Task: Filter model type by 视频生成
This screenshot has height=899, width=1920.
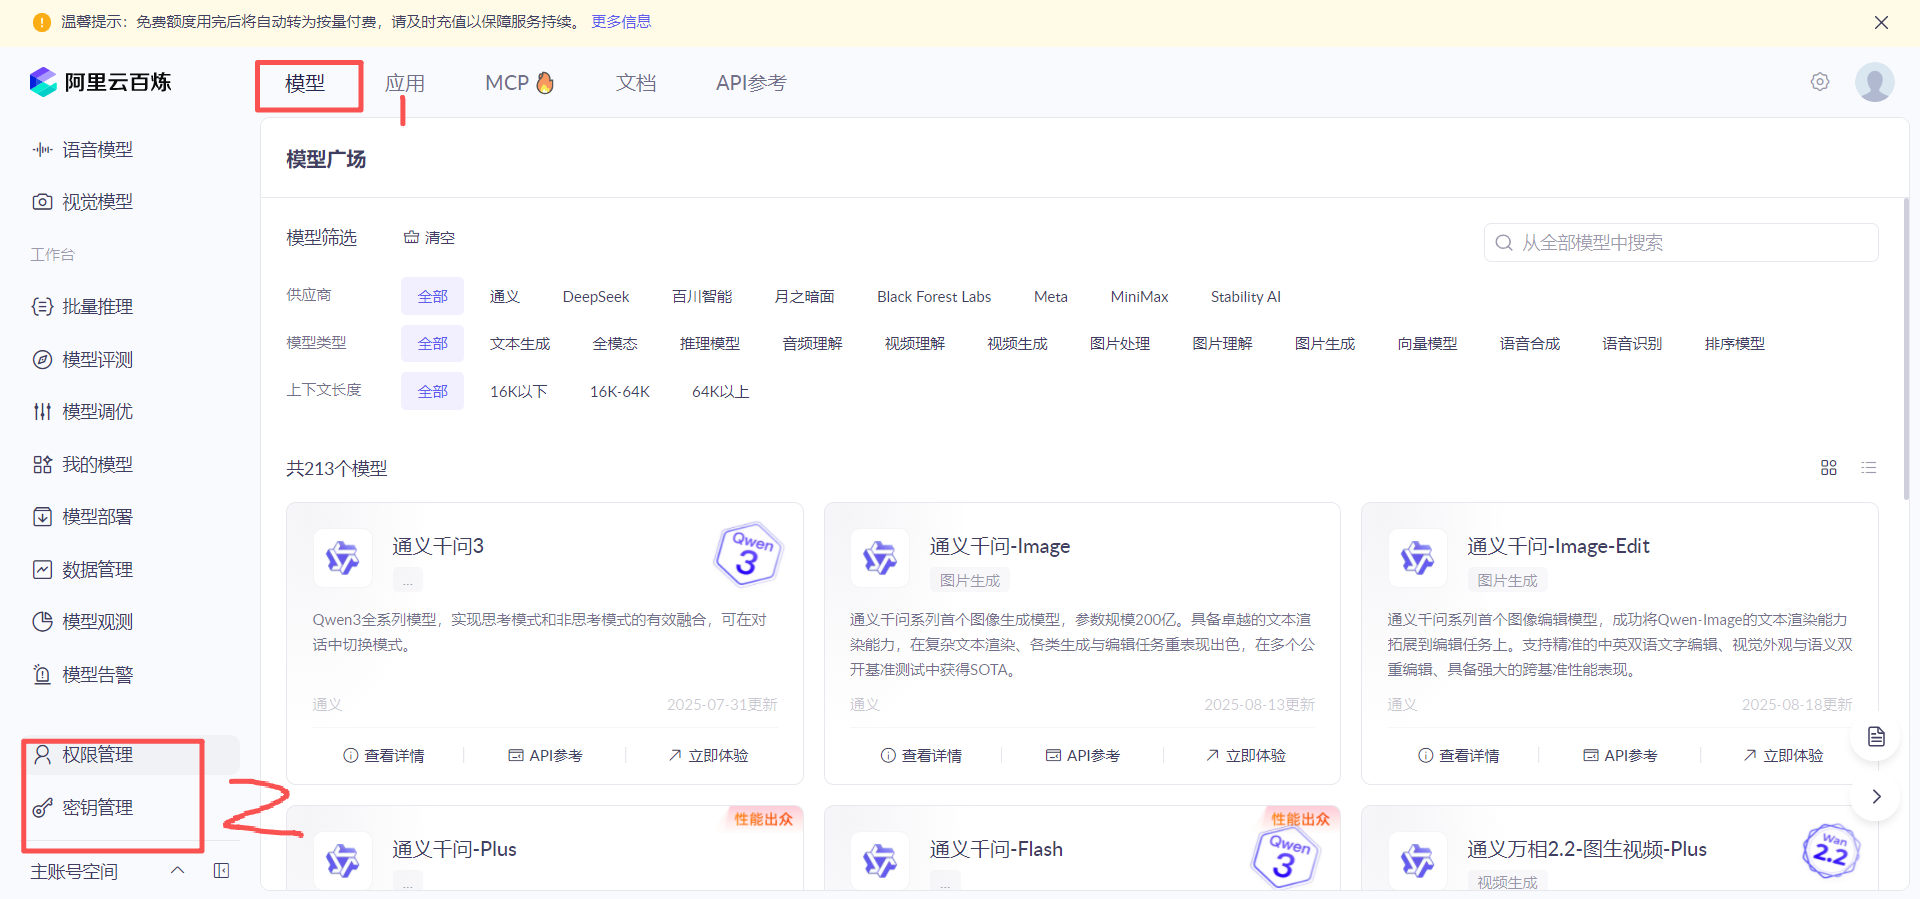Action: (x=1017, y=344)
